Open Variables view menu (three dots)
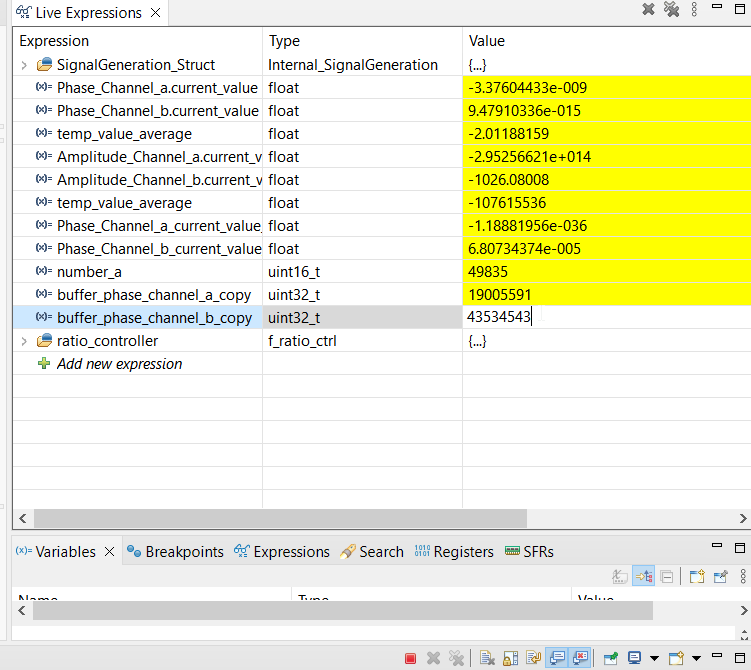Viewport: 751px width, 670px height. pyautogui.click(x=743, y=577)
